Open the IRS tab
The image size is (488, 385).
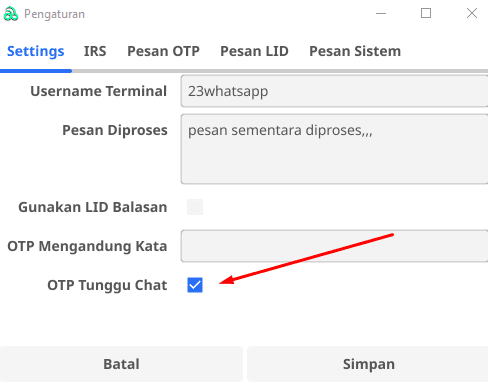click(x=95, y=51)
